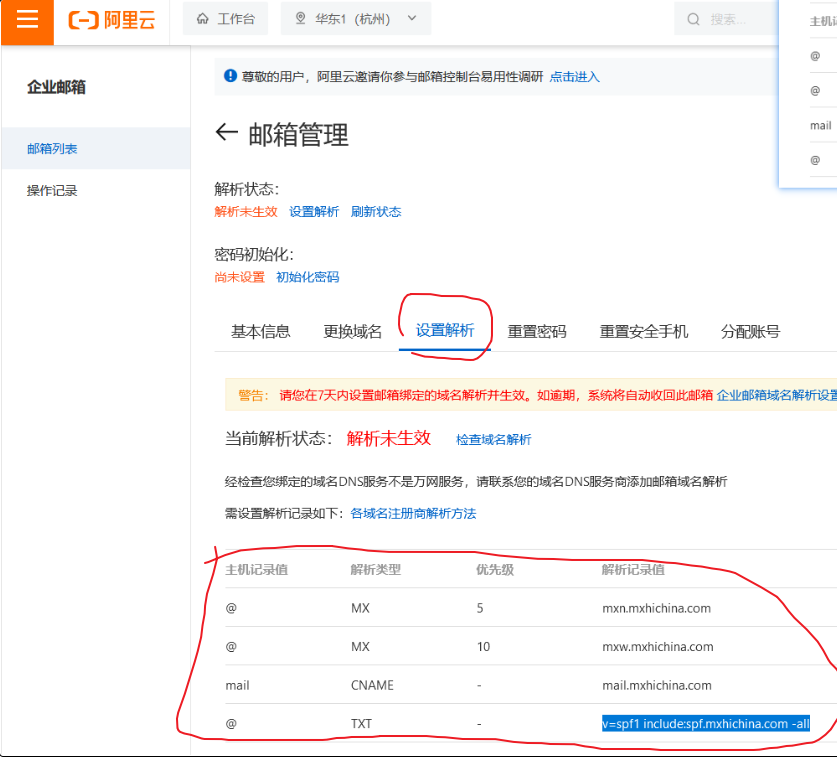Switch to the 更换域名 tab
This screenshot has height=757, width=837.
click(x=352, y=332)
